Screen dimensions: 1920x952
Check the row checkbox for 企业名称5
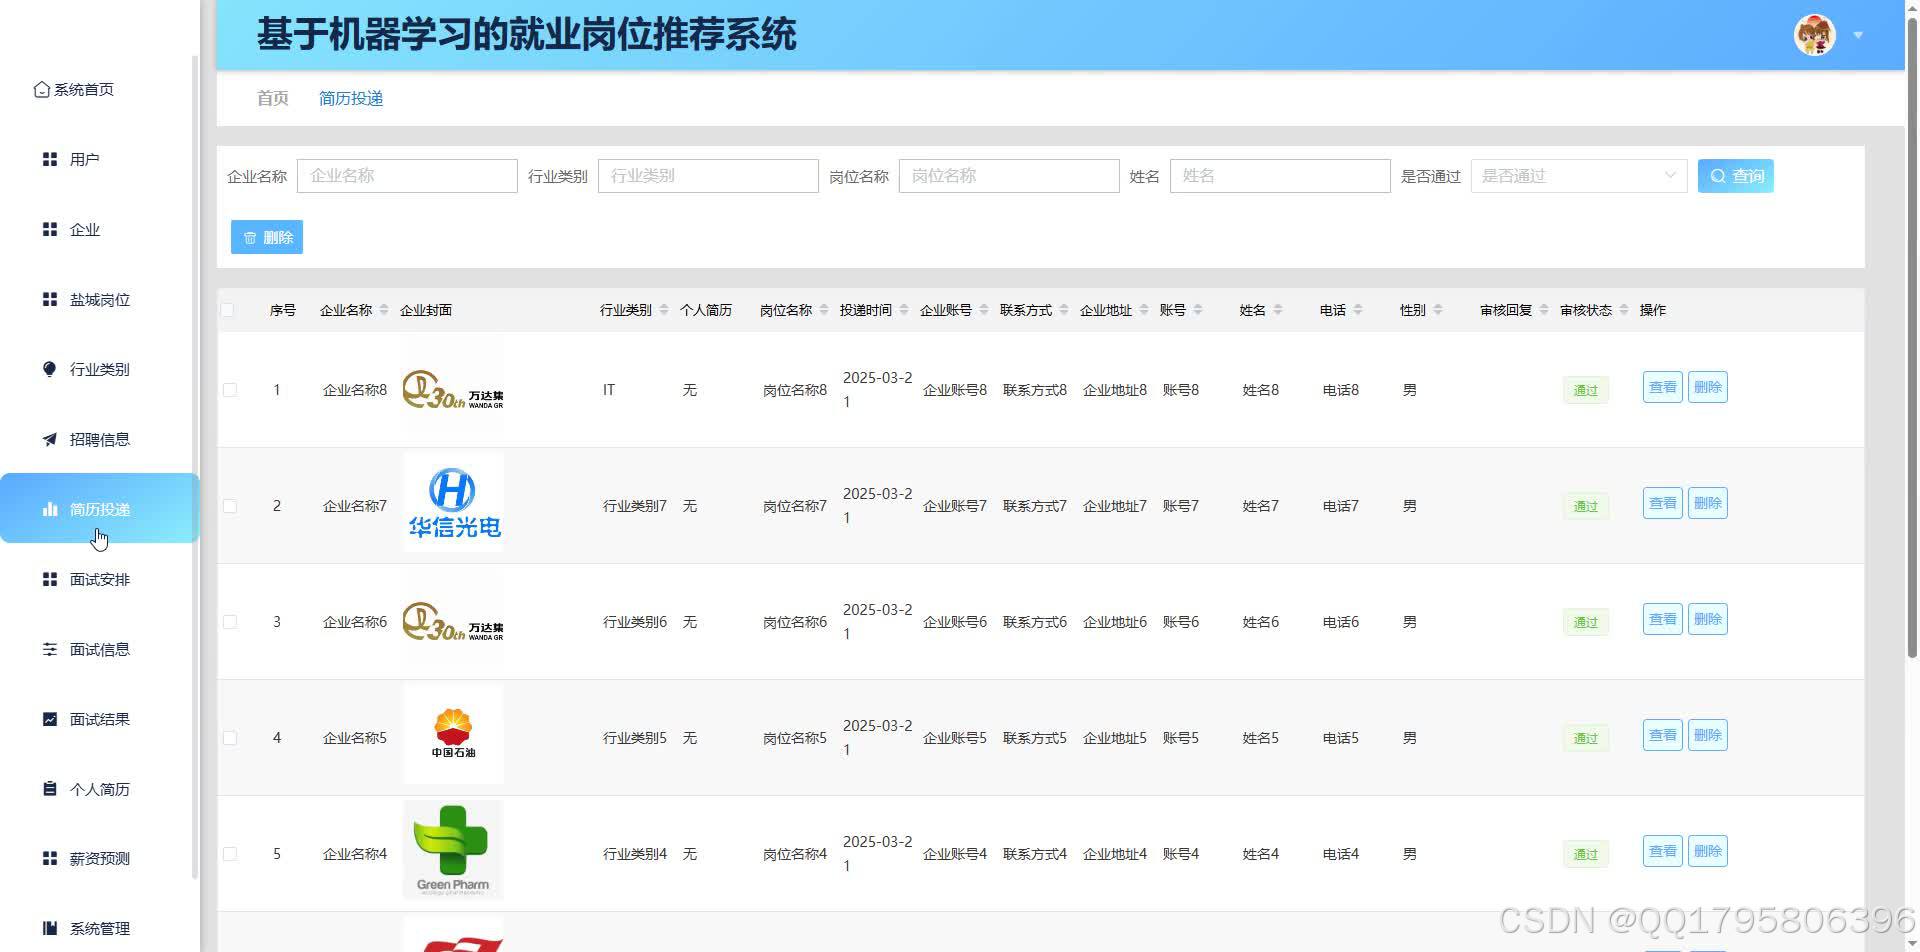coord(230,738)
